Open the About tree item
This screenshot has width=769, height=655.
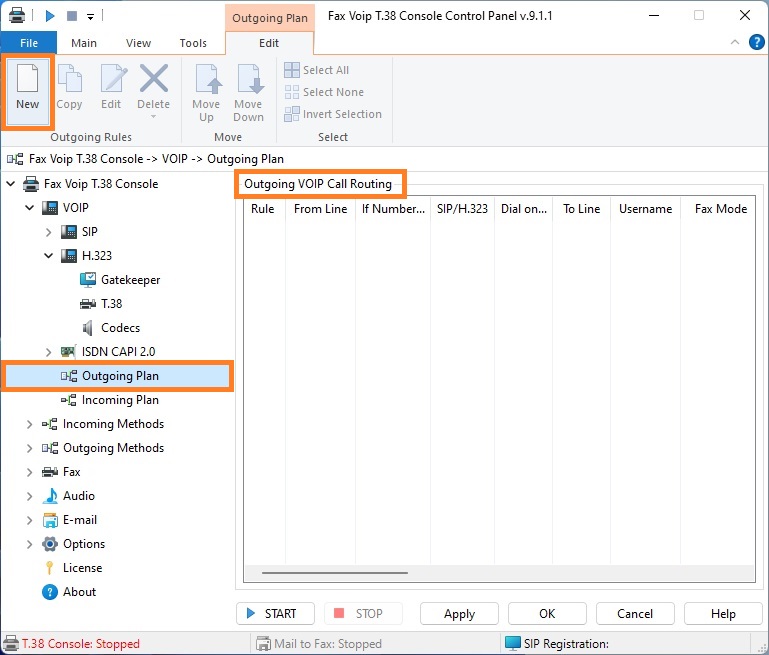click(x=79, y=592)
